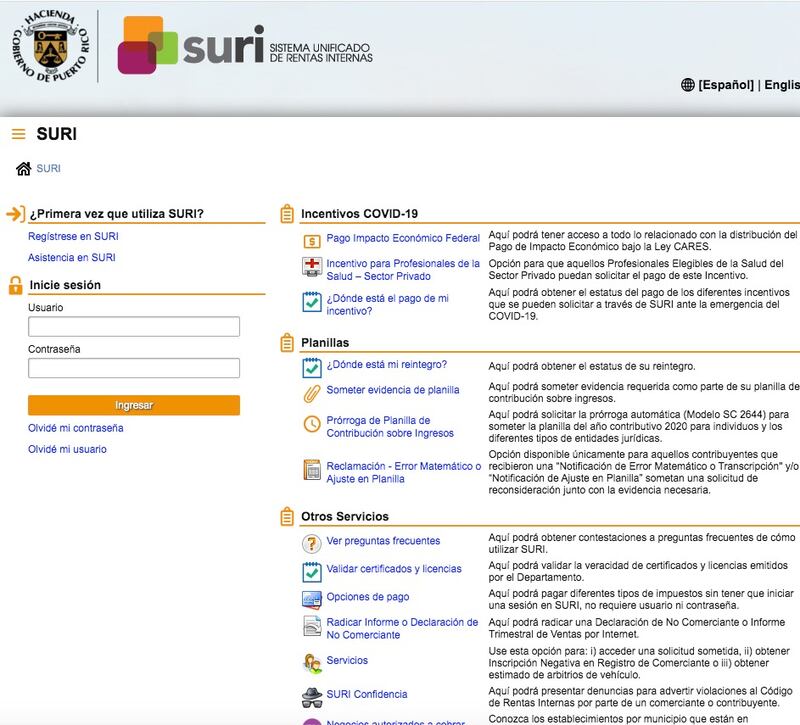
Task: Open Regístrese en SURI link
Action: point(73,236)
